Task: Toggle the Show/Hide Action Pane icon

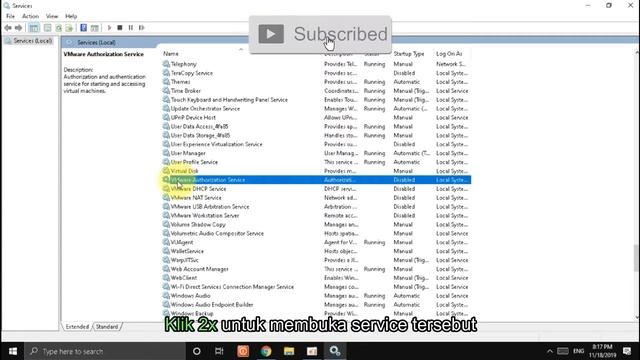Action: coord(94,28)
